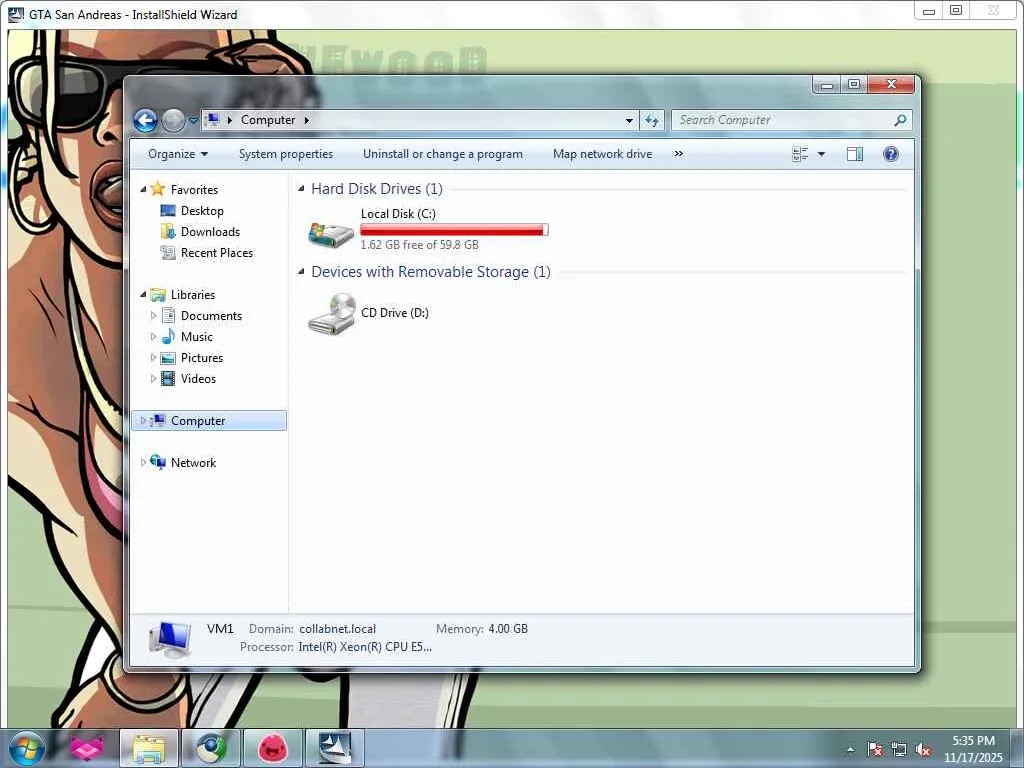This screenshot has width=1024, height=768.
Task: Click the 1.62 GB free of 59.8 GB text
Action: [419, 245]
